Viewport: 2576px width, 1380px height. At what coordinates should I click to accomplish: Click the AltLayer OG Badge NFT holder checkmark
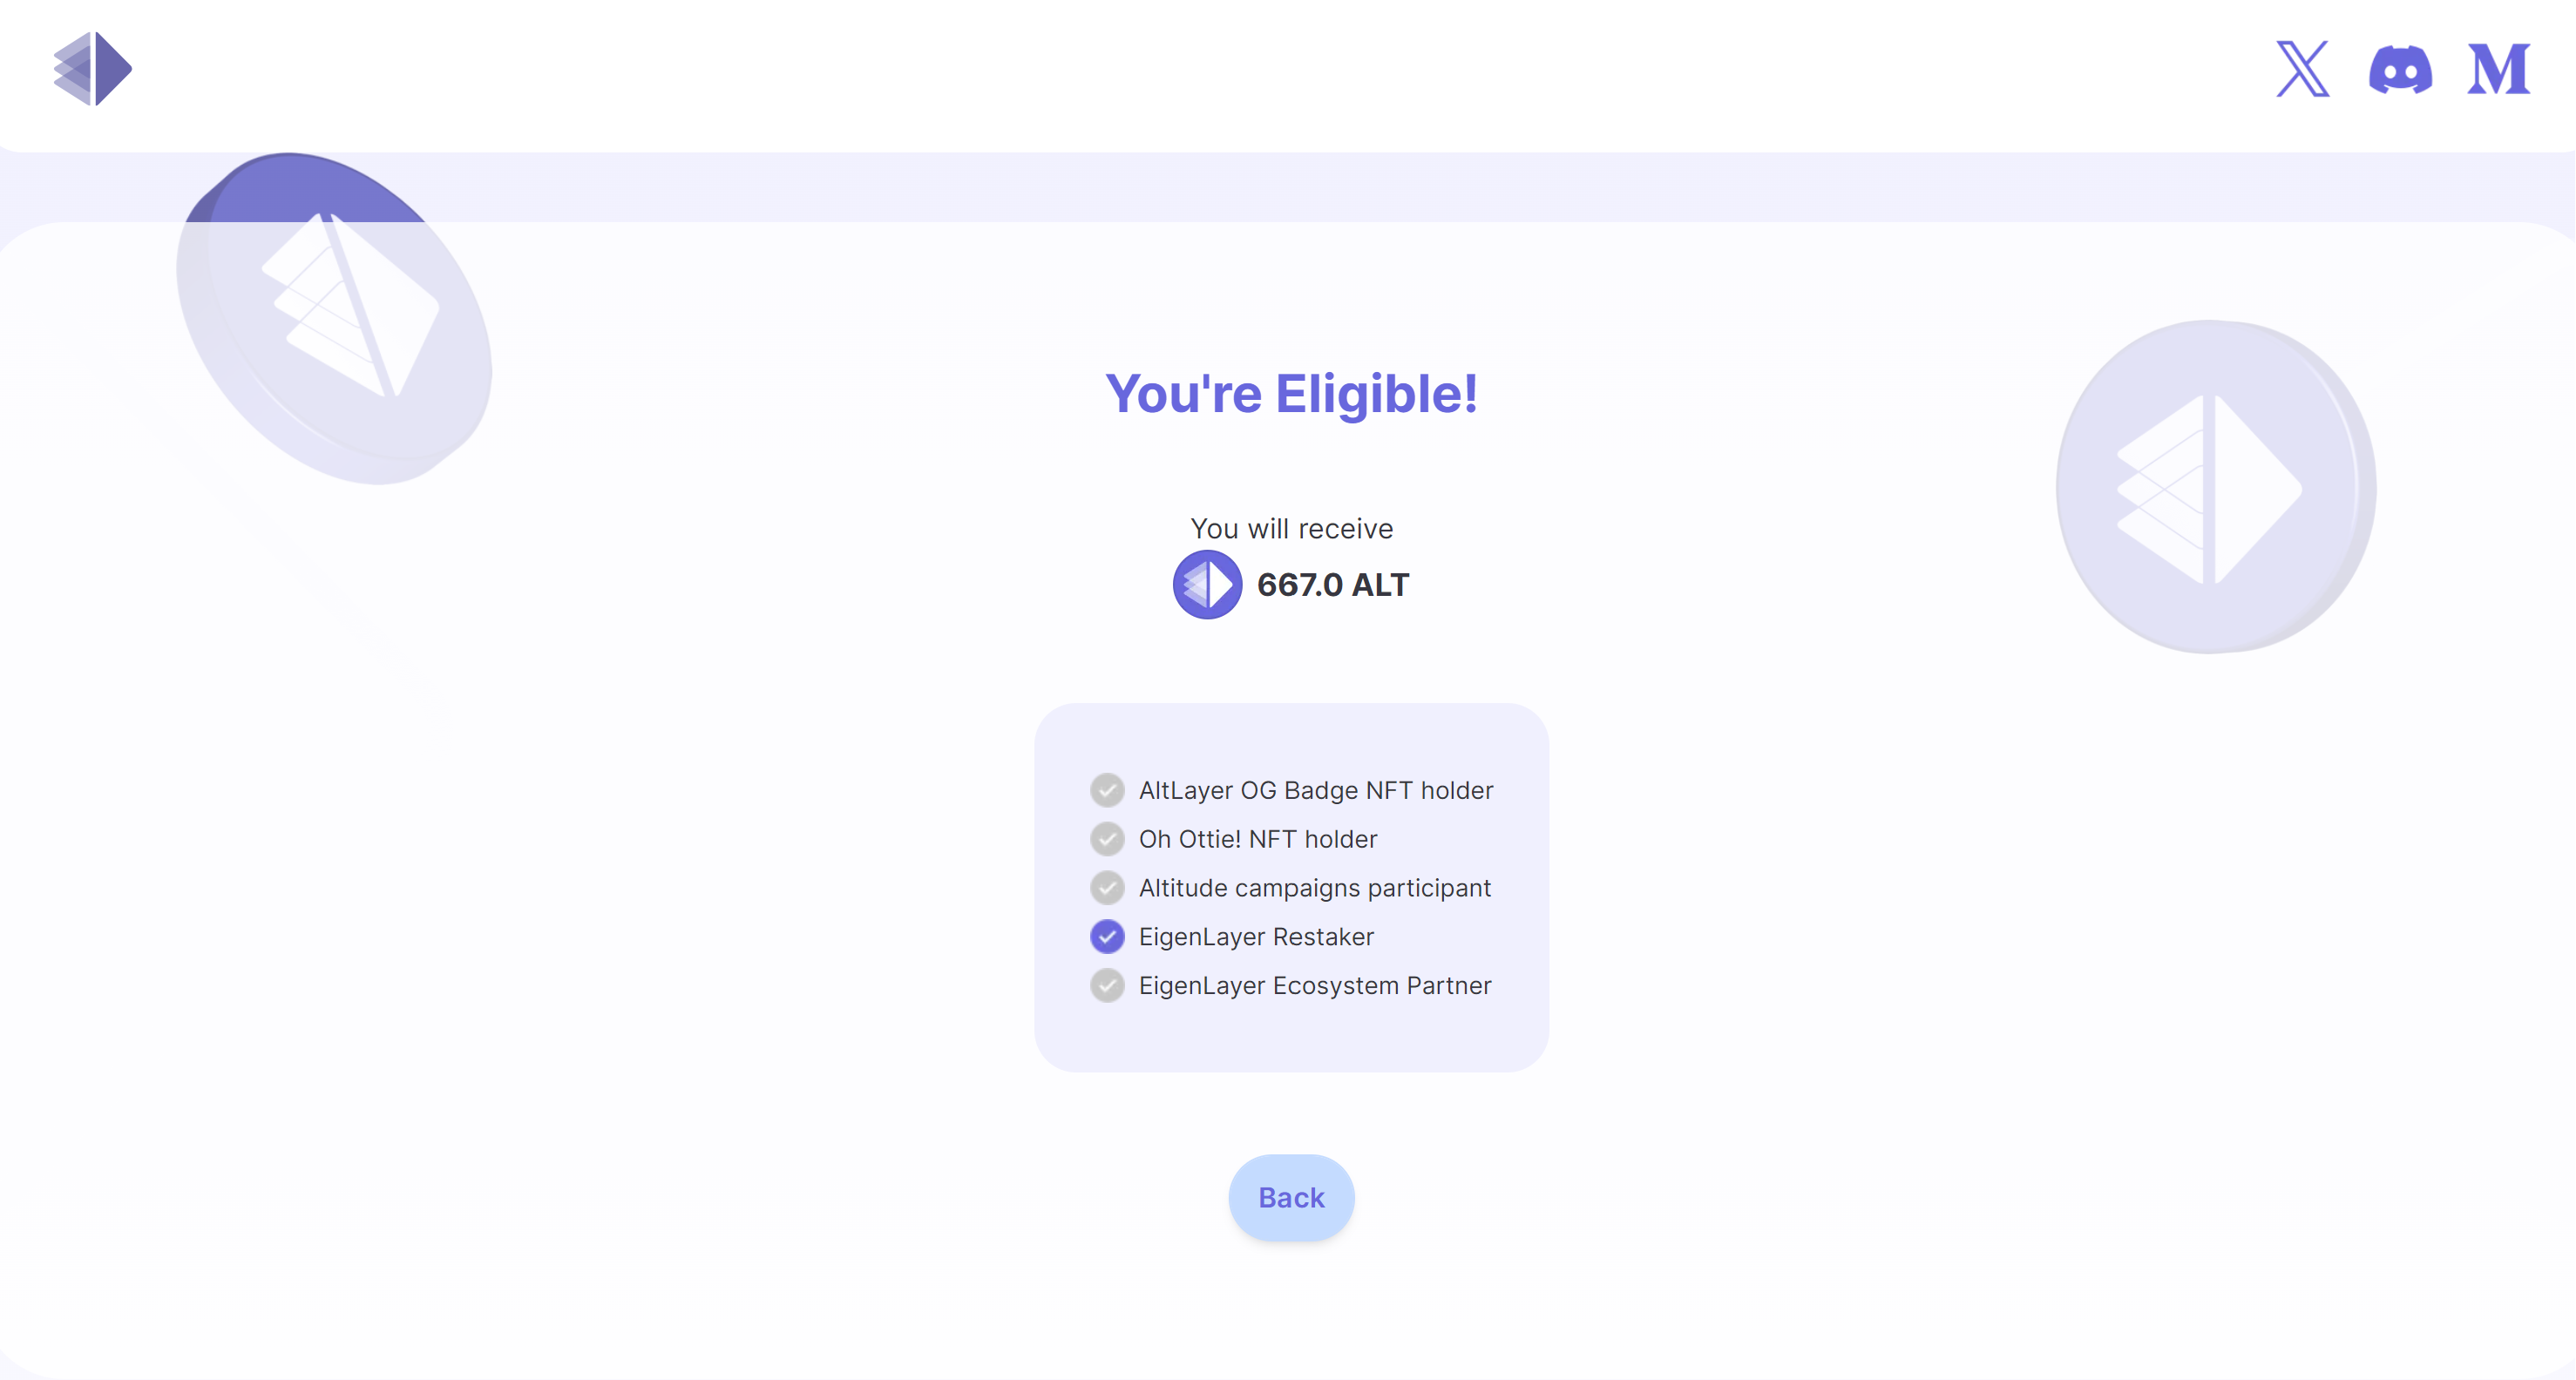click(x=1107, y=790)
